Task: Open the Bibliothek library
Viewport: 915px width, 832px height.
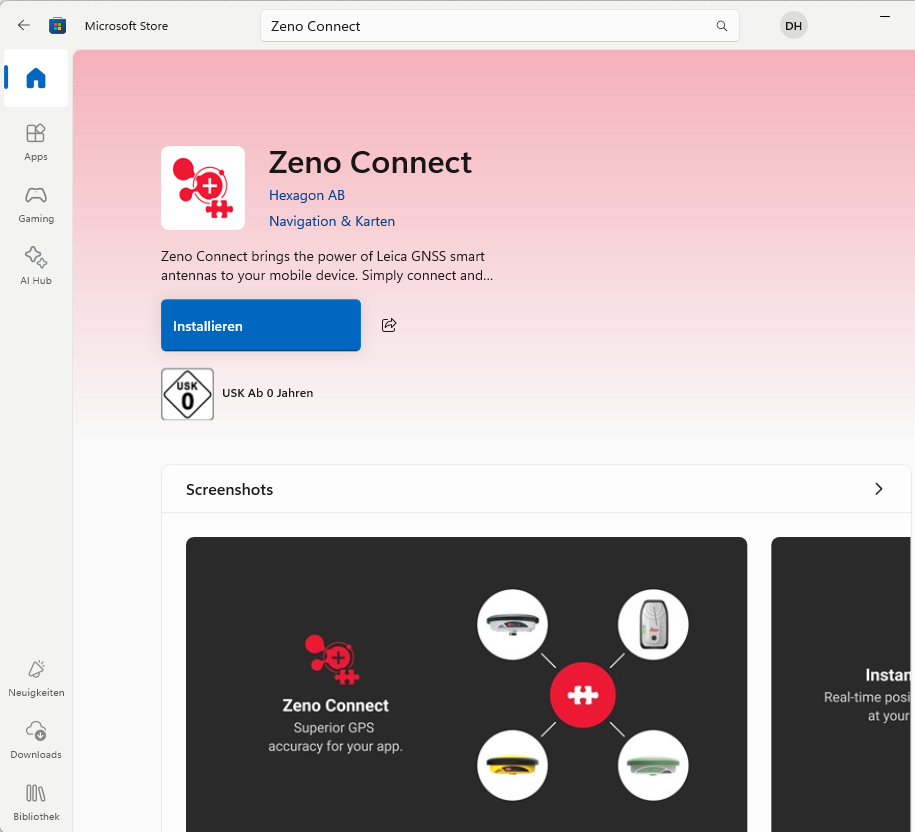Action: [36, 802]
